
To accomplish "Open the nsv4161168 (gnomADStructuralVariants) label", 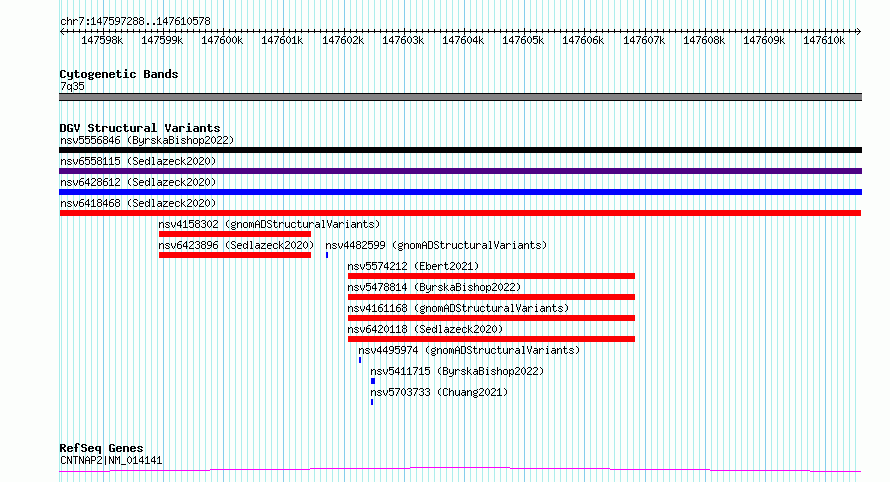I will [458, 308].
